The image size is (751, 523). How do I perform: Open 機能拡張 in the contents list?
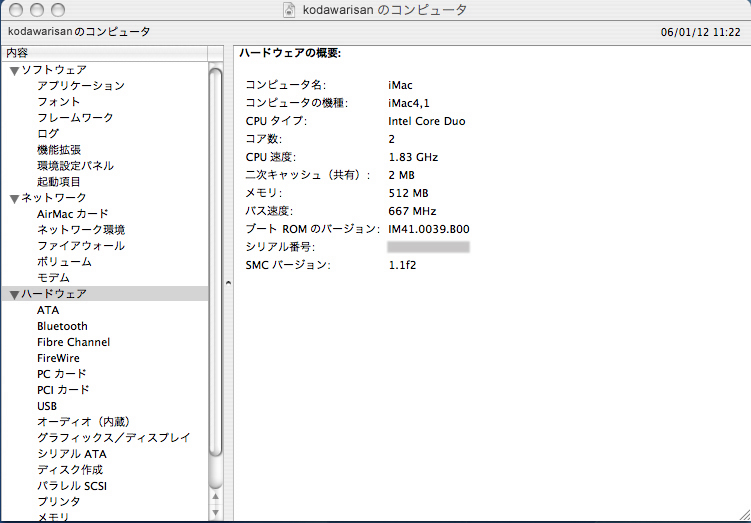[58, 150]
